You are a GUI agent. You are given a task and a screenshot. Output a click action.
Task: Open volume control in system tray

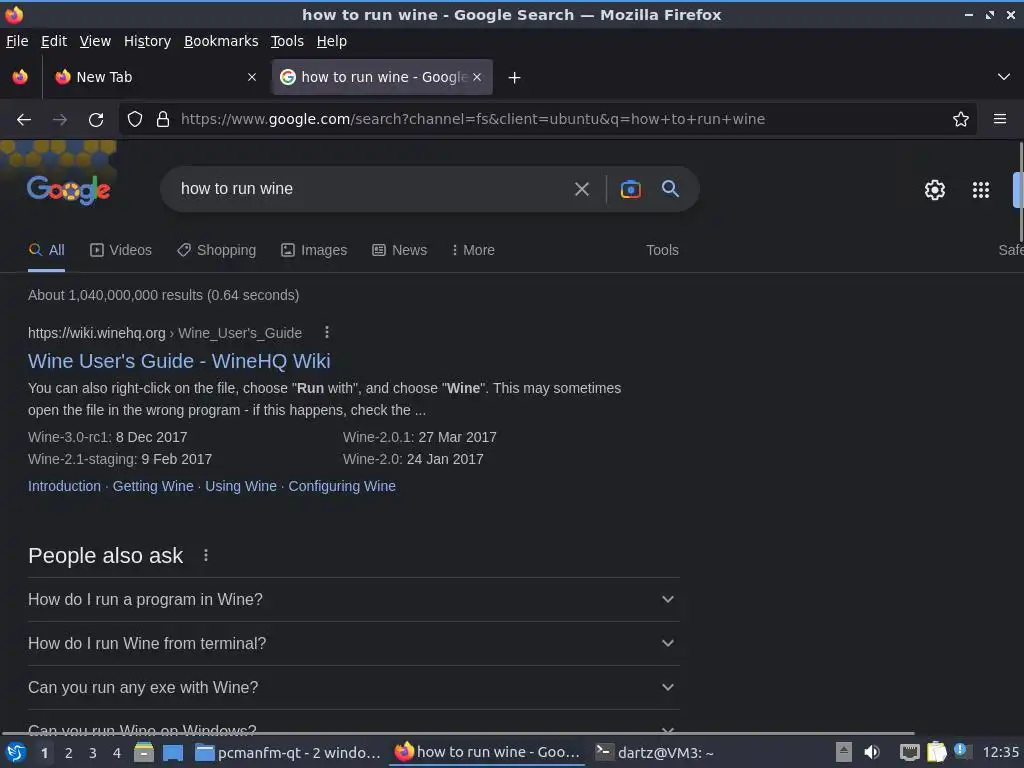pyautogui.click(x=872, y=753)
